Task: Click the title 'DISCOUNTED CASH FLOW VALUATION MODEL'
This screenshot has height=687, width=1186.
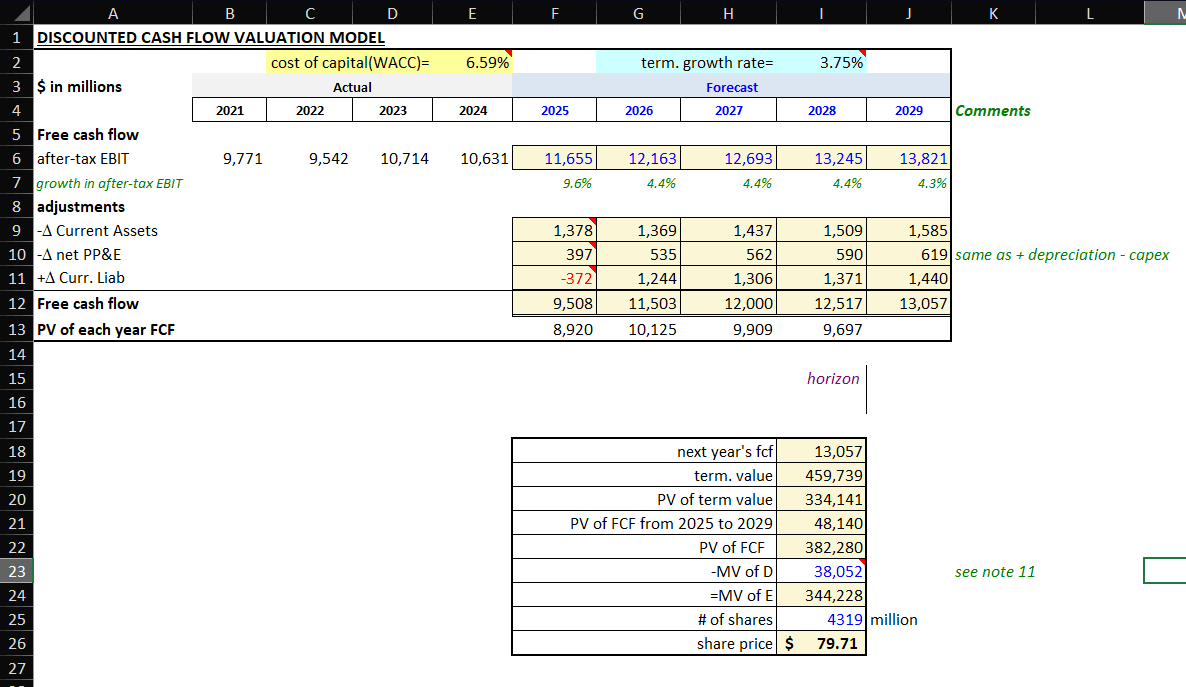Action: (211, 38)
